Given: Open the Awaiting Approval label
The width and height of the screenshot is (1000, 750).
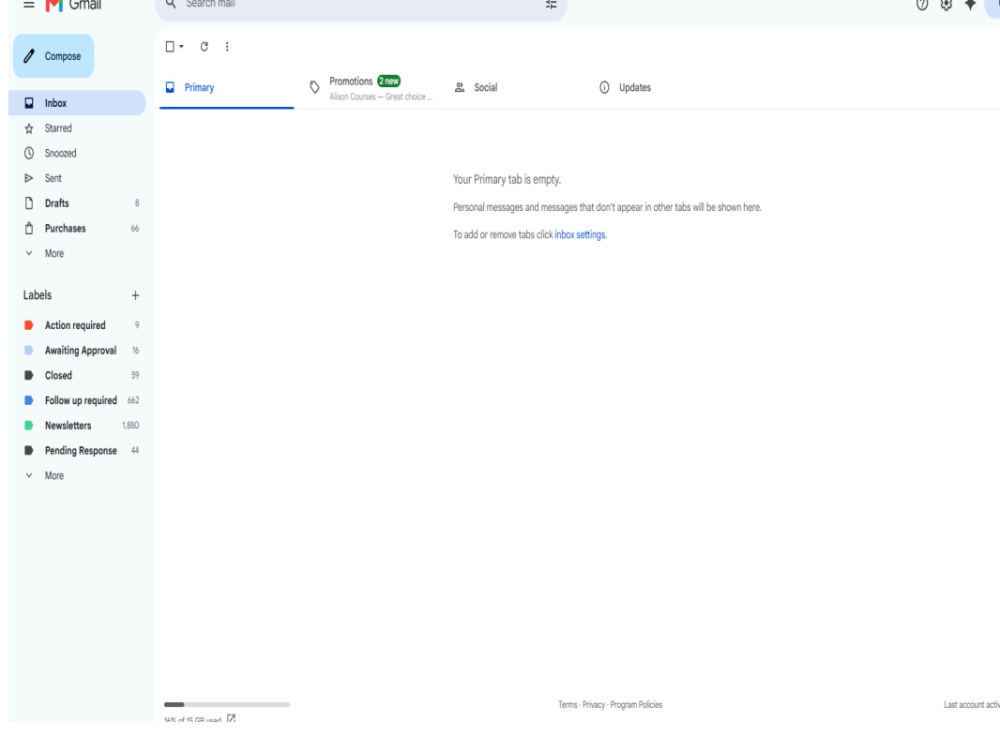Looking at the screenshot, I should pos(77,350).
